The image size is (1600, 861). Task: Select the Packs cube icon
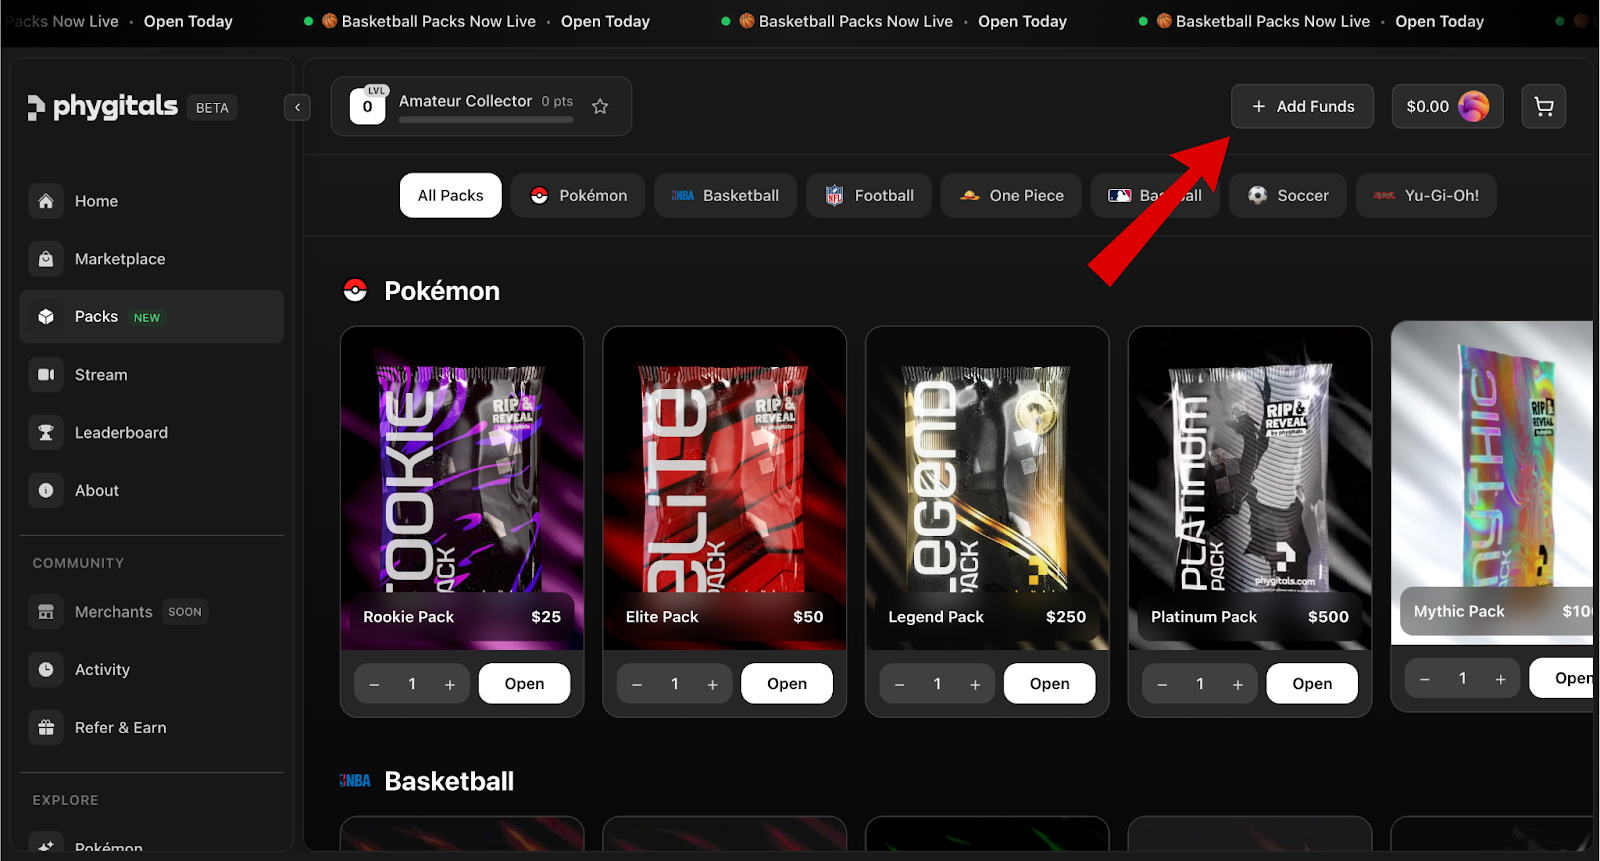click(x=46, y=317)
